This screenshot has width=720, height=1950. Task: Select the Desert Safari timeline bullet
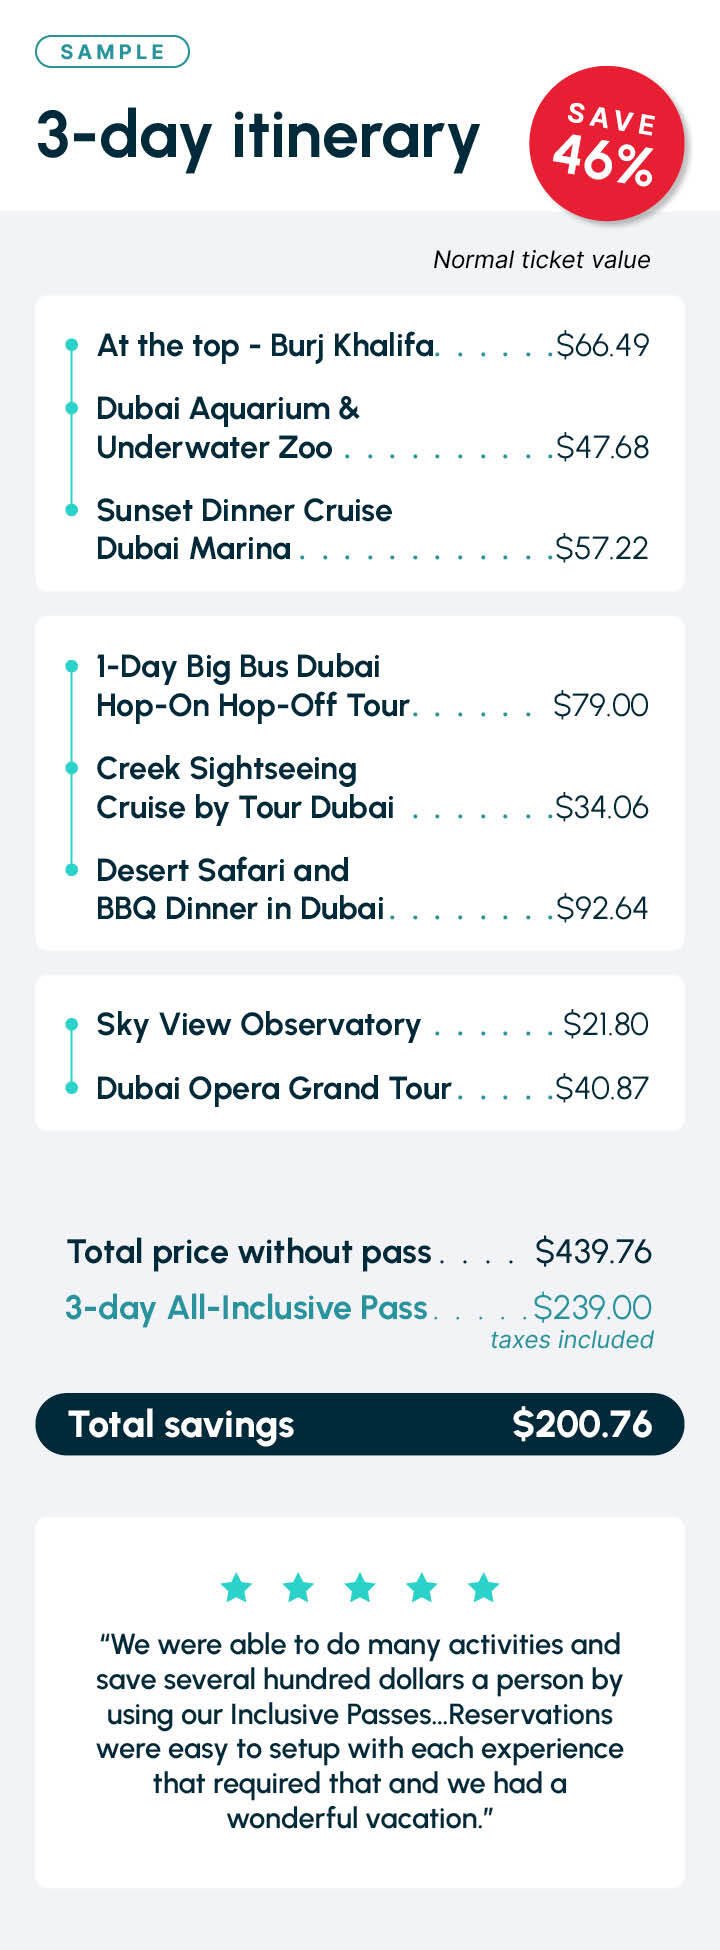coord(71,870)
